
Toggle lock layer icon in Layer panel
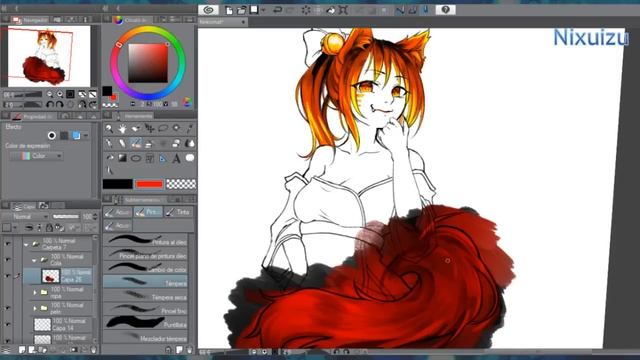click(49, 228)
